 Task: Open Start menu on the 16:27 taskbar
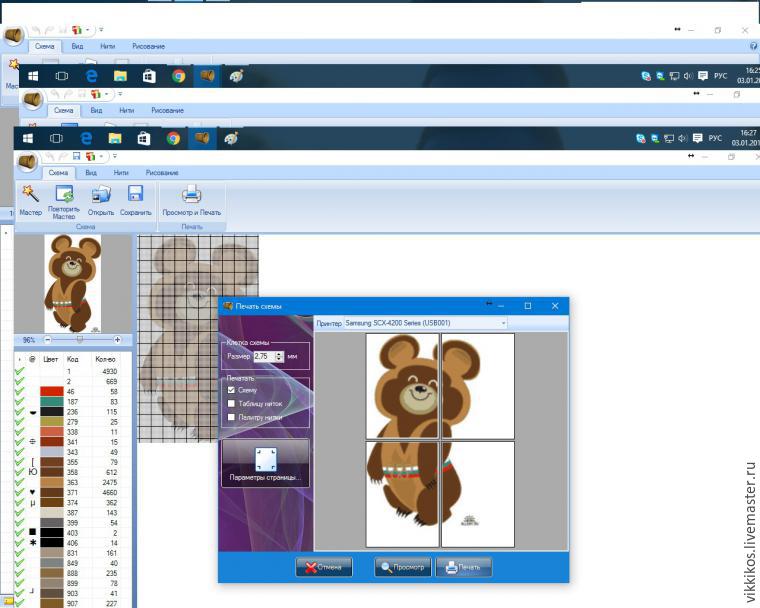tap(28, 139)
